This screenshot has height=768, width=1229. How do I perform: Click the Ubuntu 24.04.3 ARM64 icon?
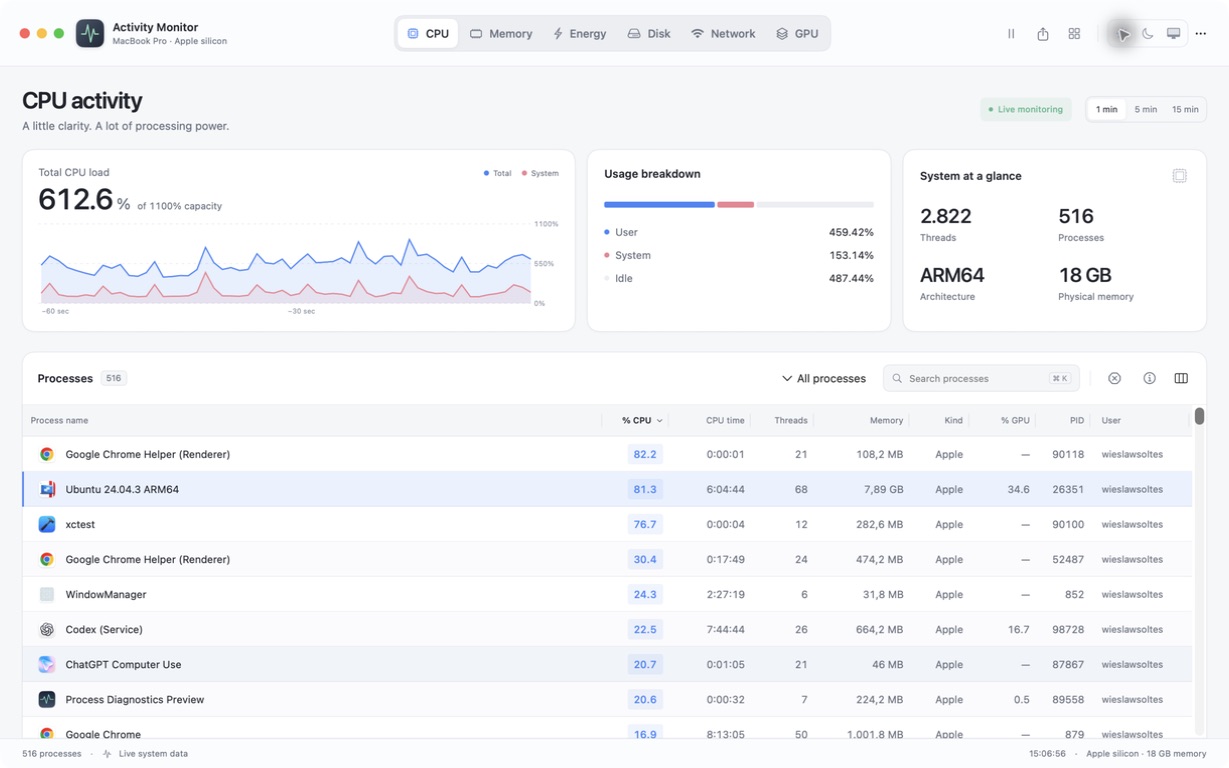click(47, 489)
